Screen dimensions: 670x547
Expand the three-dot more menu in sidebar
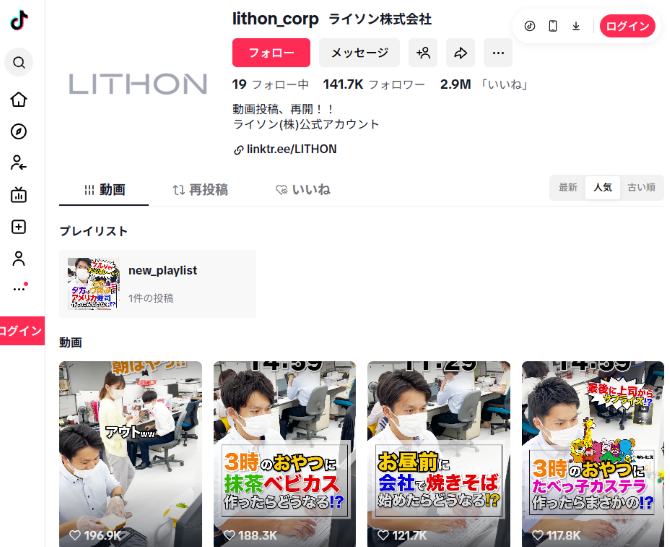click(19, 289)
